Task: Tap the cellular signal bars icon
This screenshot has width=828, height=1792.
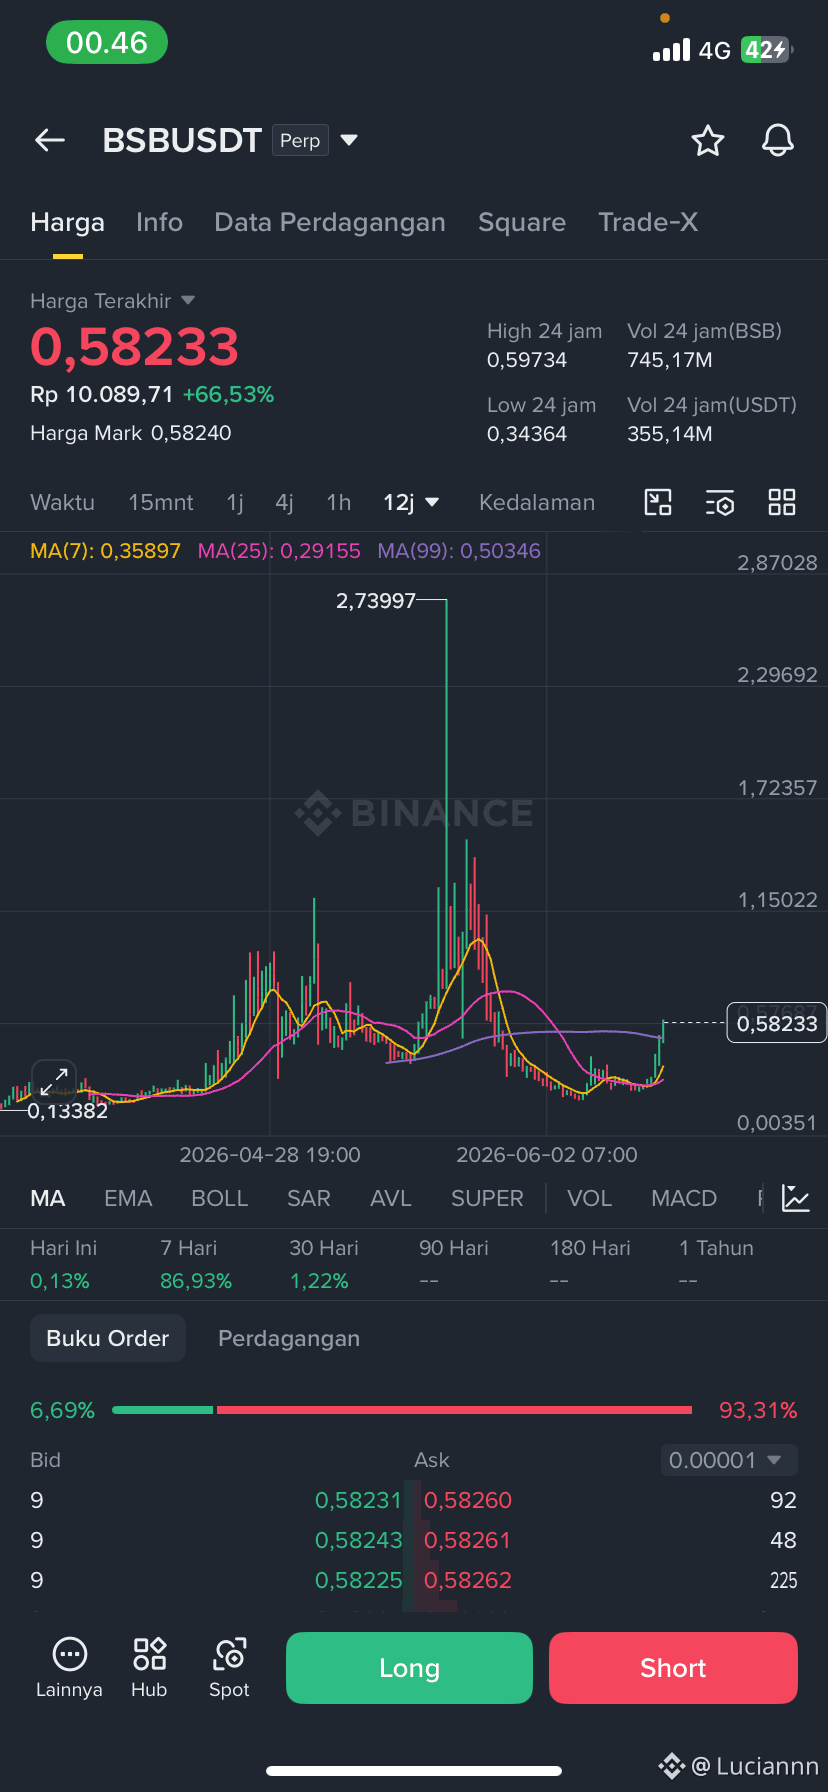Action: click(x=671, y=50)
